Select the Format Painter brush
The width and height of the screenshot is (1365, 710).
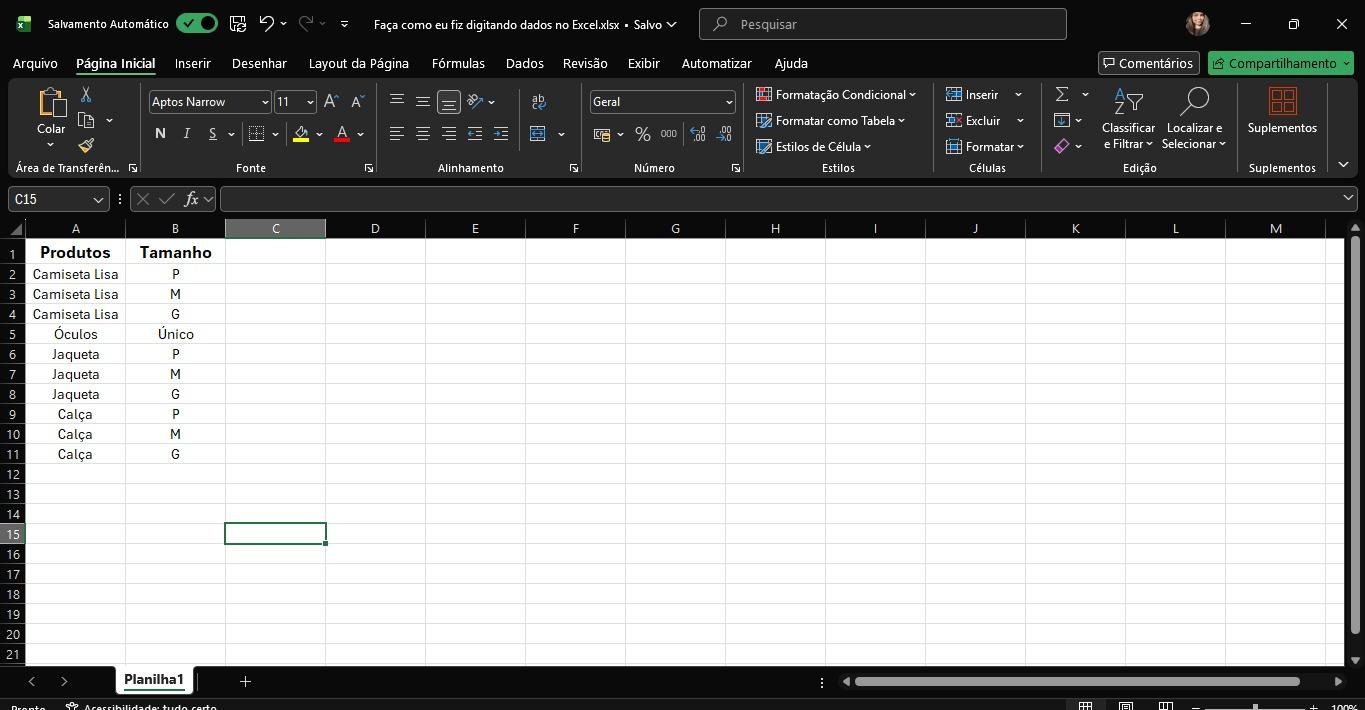(86, 146)
